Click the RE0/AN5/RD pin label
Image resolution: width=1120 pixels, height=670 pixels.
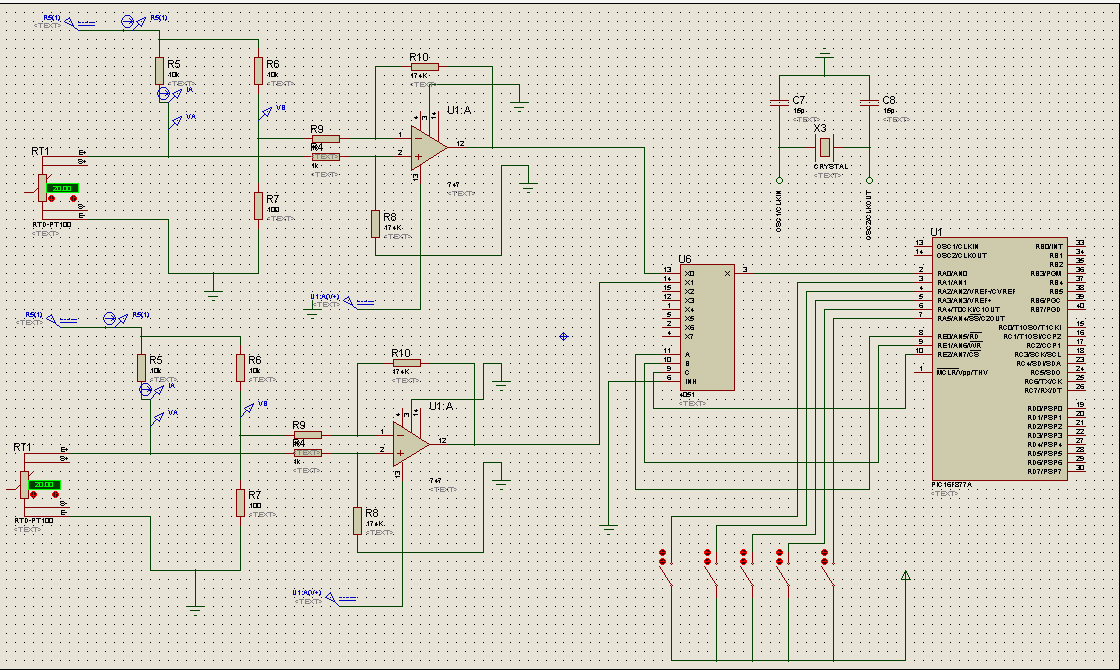(959, 336)
